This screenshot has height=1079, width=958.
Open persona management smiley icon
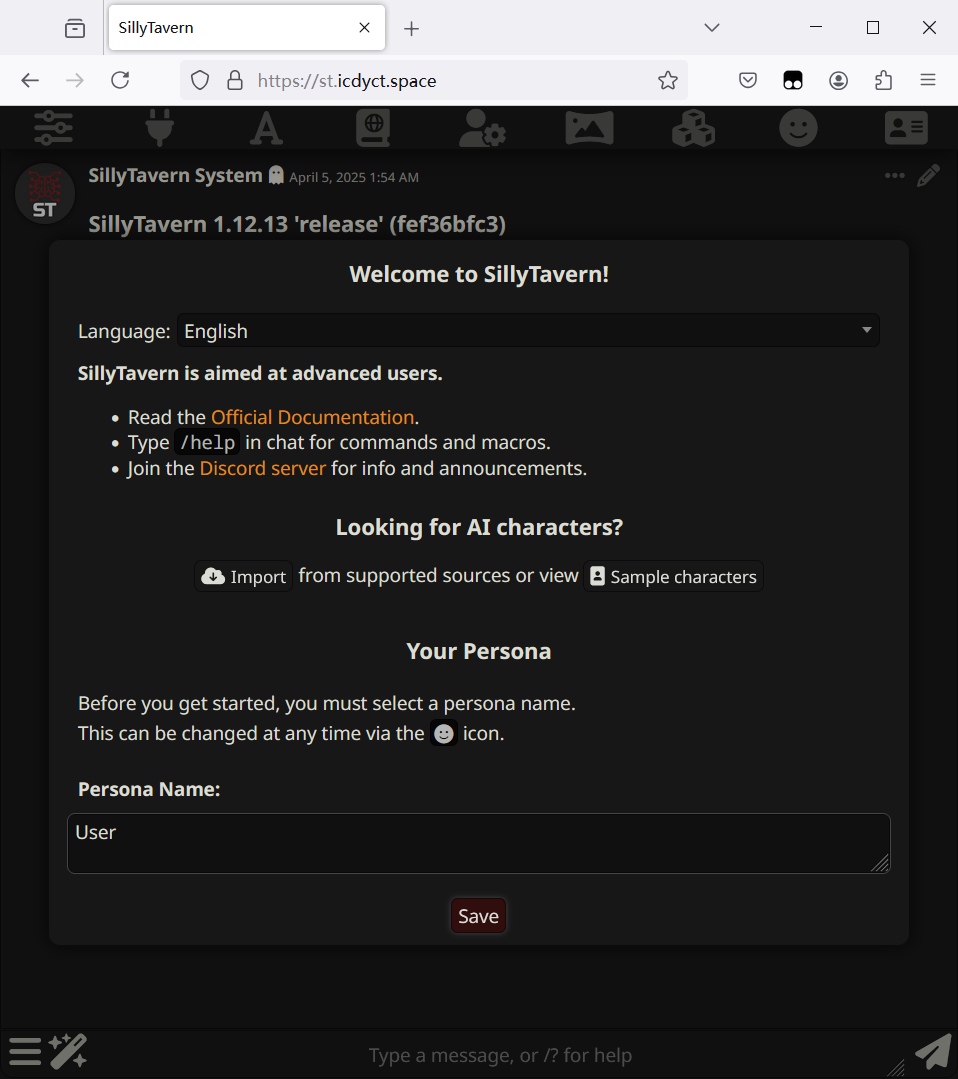[x=798, y=128]
